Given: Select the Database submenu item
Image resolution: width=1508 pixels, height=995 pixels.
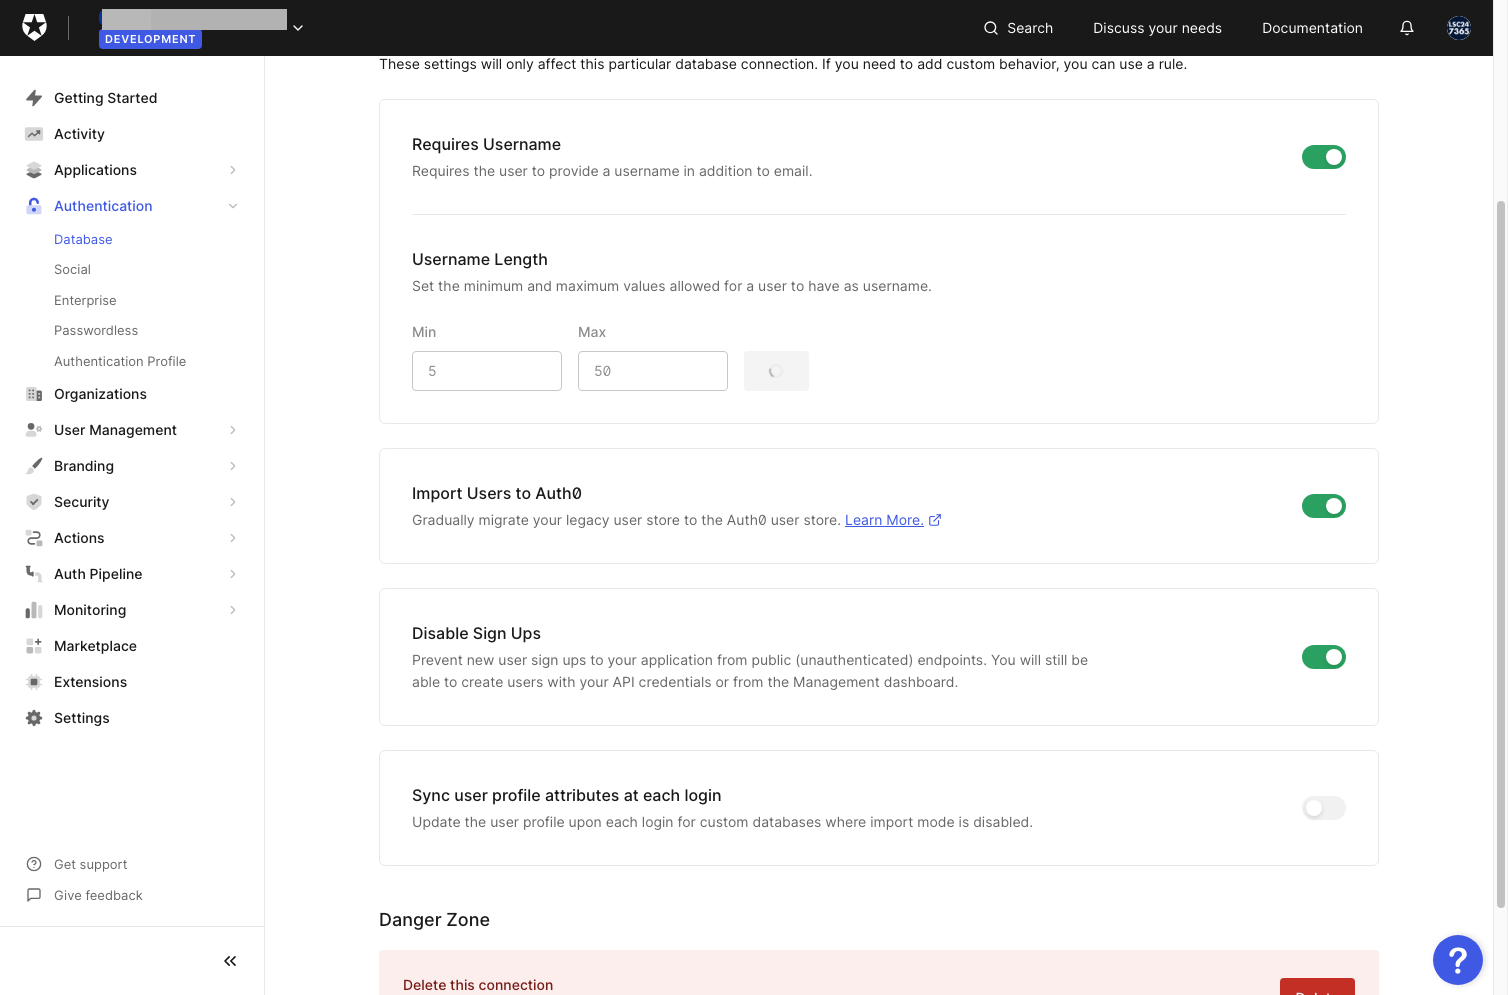Looking at the screenshot, I should click(83, 240).
